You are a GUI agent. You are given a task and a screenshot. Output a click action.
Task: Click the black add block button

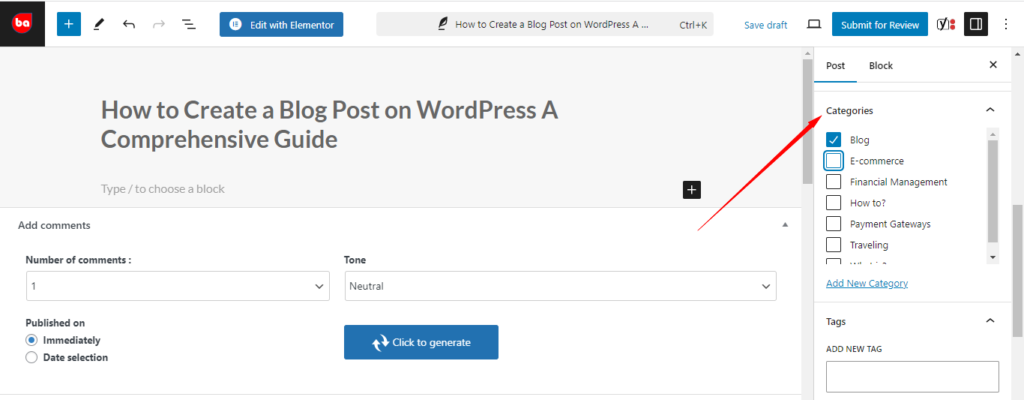pos(692,190)
